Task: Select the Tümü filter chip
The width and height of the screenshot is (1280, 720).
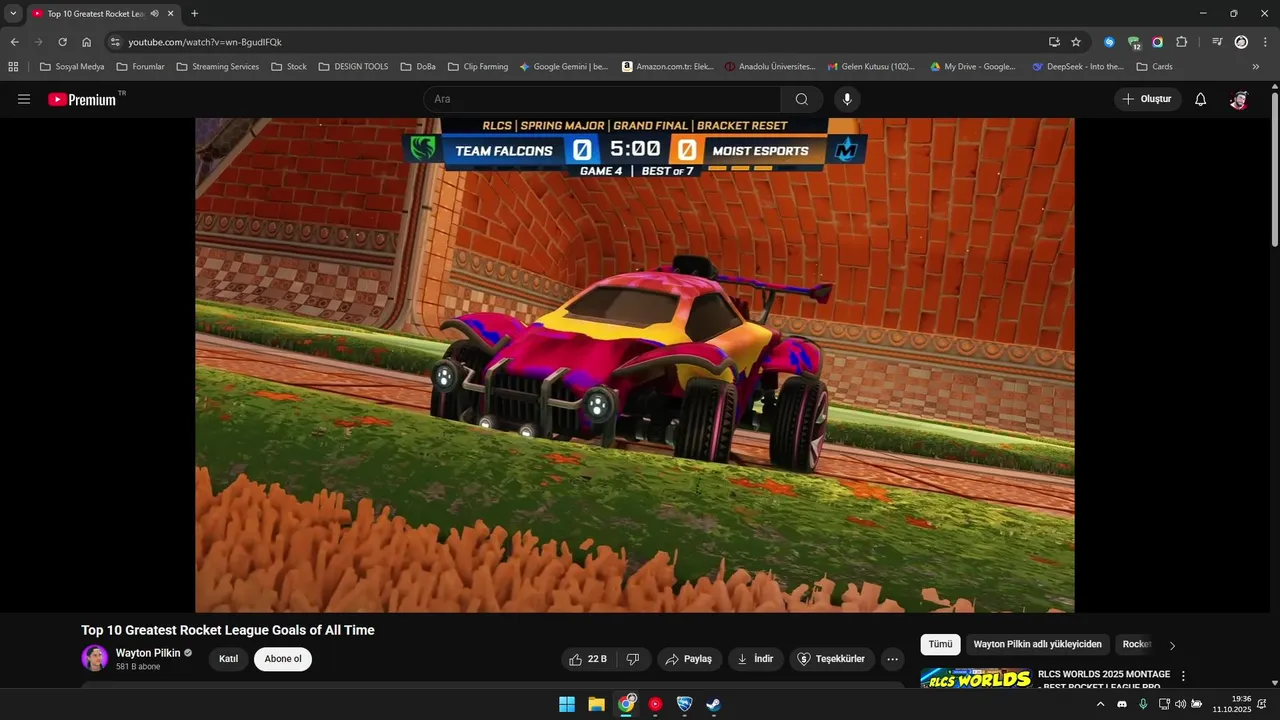Action: (940, 645)
